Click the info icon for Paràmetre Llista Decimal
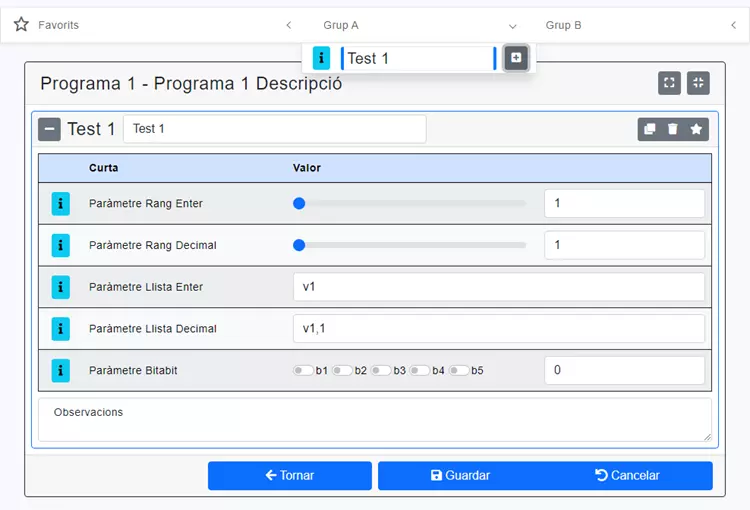 61,329
